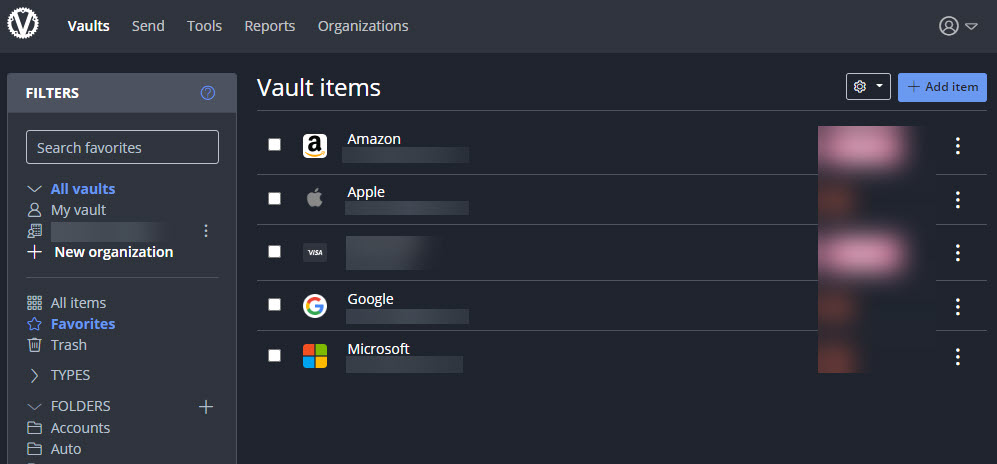Image resolution: width=997 pixels, height=464 pixels.
Task: Open options menu for Apple row
Action: (958, 199)
